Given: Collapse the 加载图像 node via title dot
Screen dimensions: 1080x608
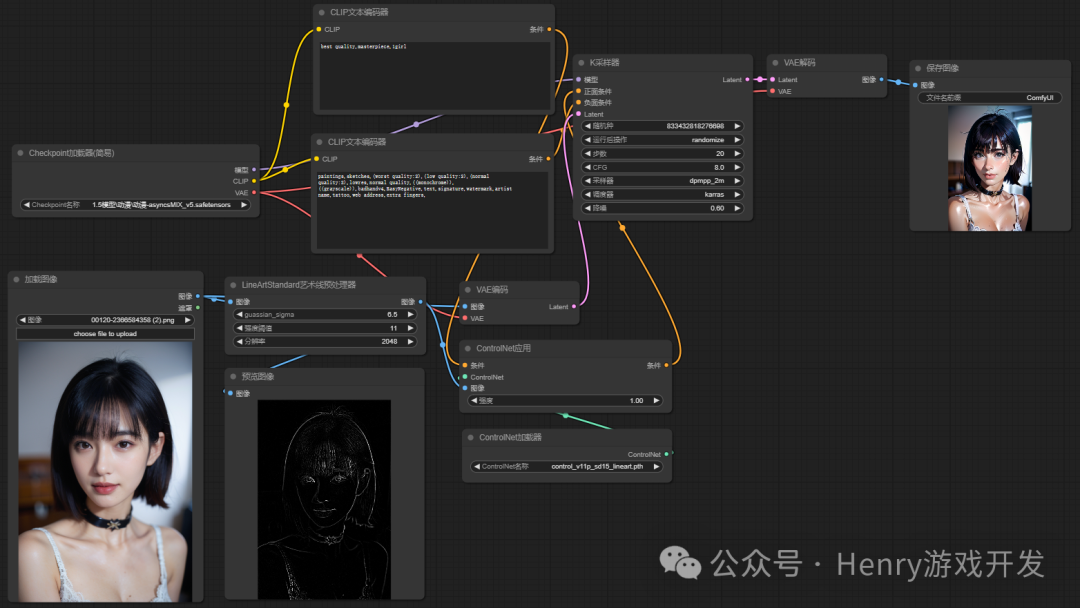Looking at the screenshot, I should tap(17, 279).
